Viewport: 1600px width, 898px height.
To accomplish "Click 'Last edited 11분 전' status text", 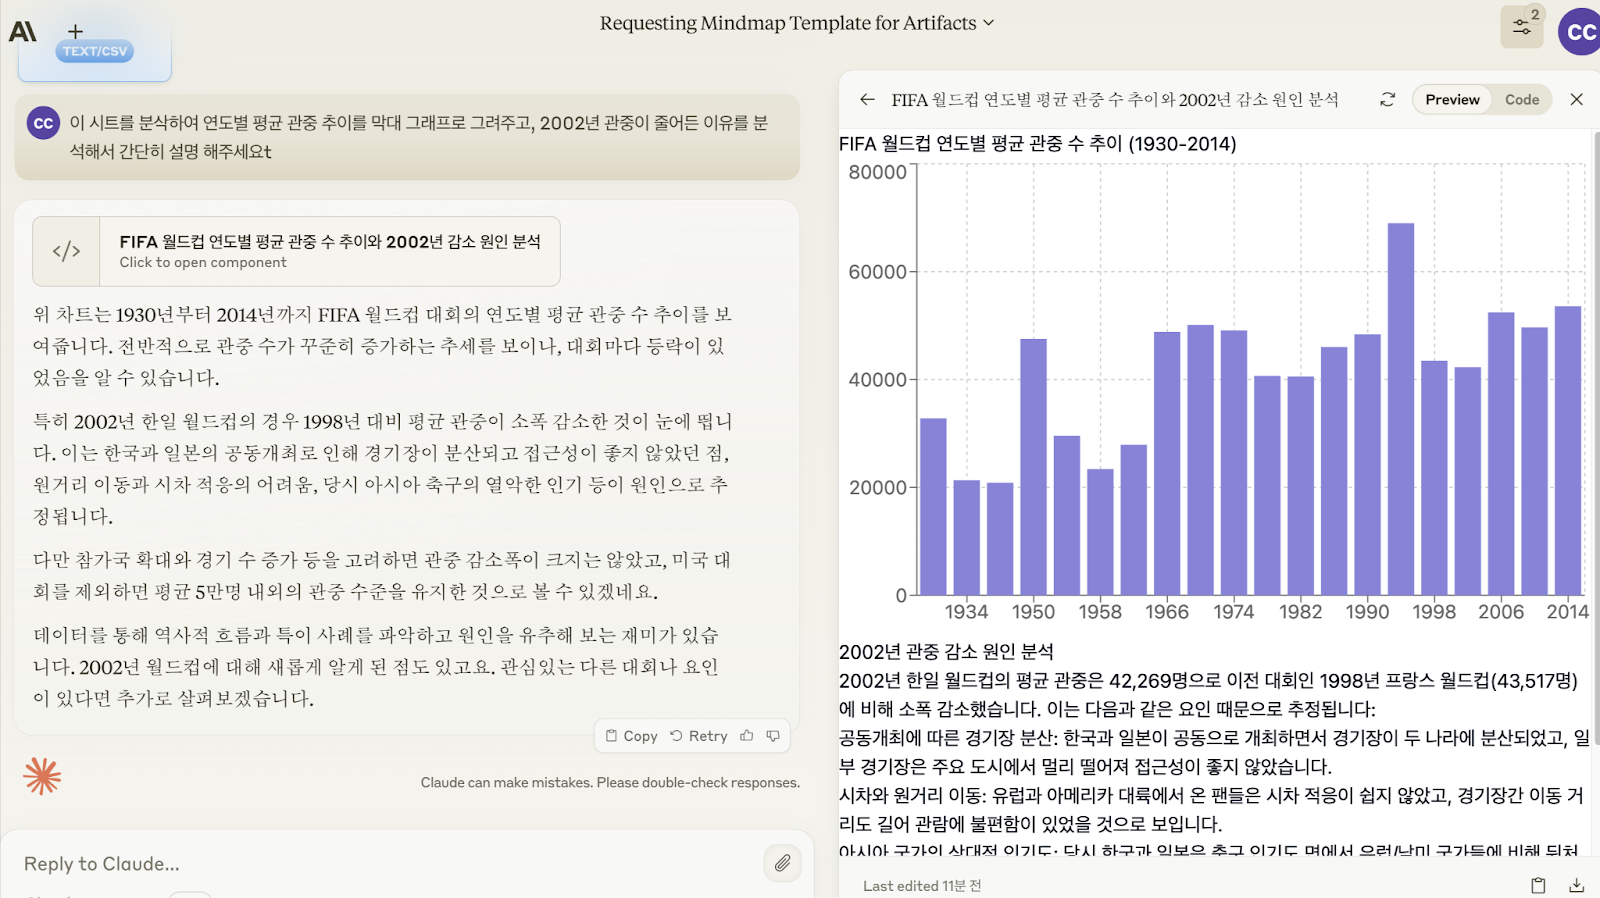I will tap(922, 886).
